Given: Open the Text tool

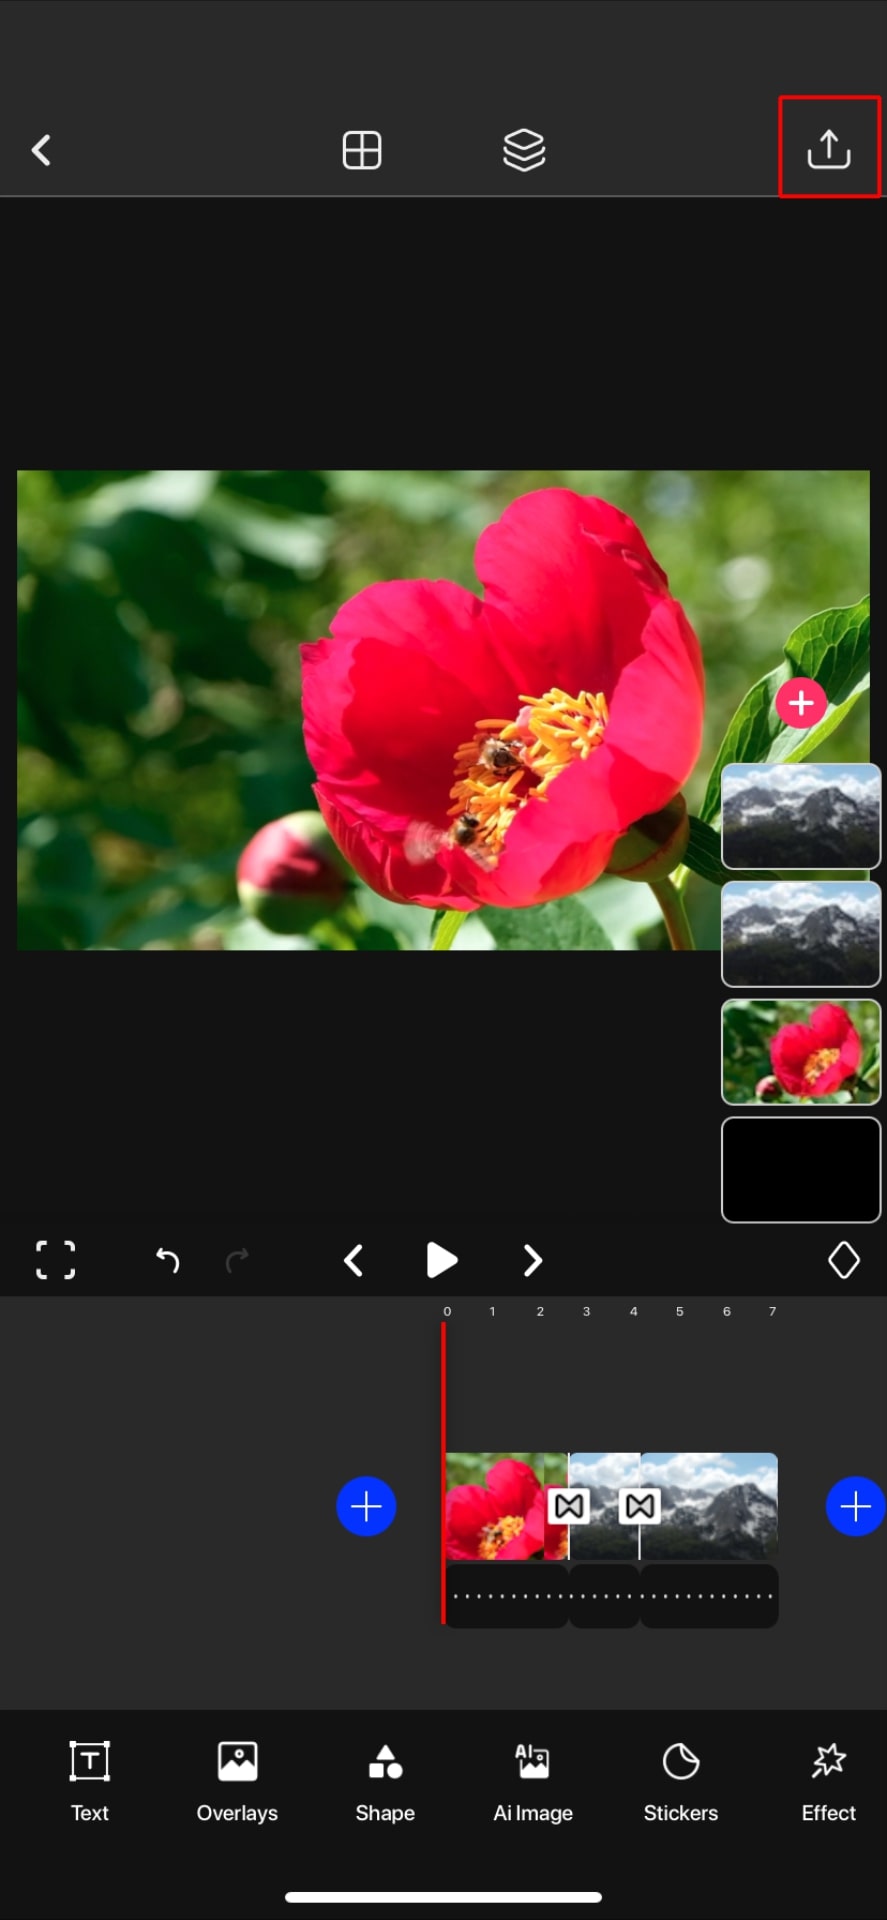Looking at the screenshot, I should [x=89, y=1781].
